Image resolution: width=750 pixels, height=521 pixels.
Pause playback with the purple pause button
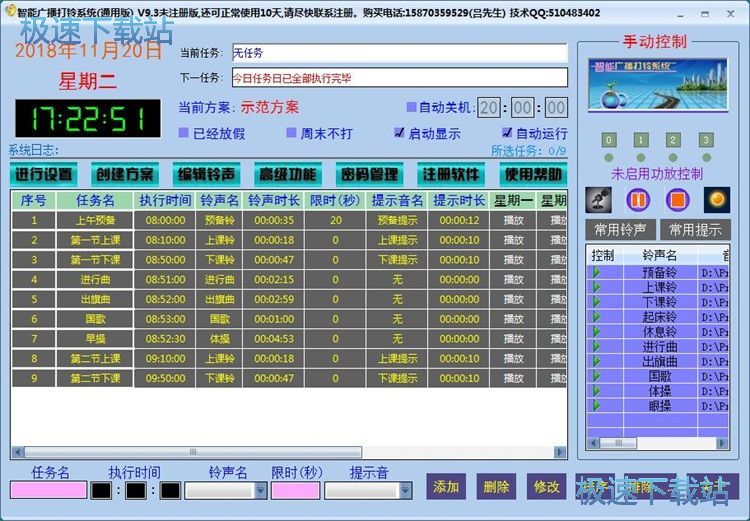pos(638,200)
